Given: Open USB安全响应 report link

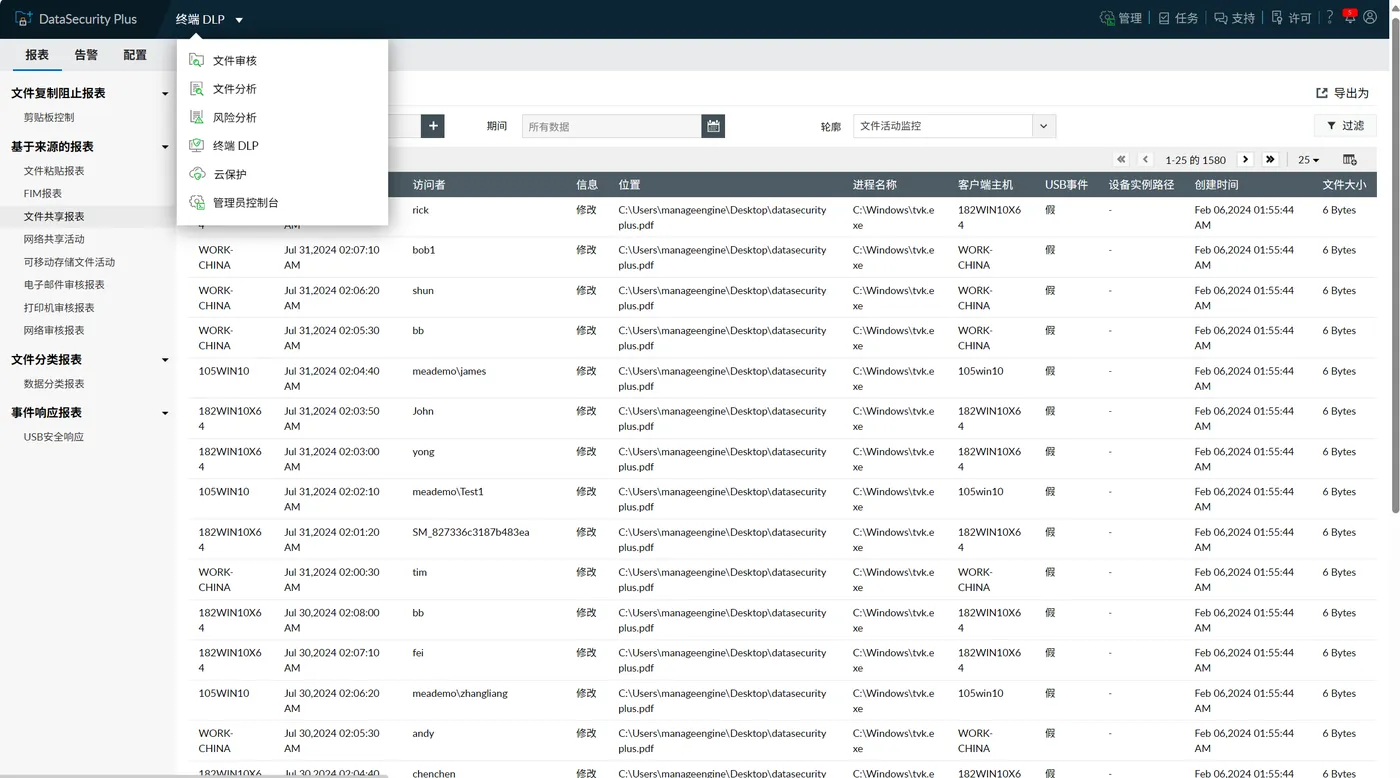Looking at the screenshot, I should (54, 437).
